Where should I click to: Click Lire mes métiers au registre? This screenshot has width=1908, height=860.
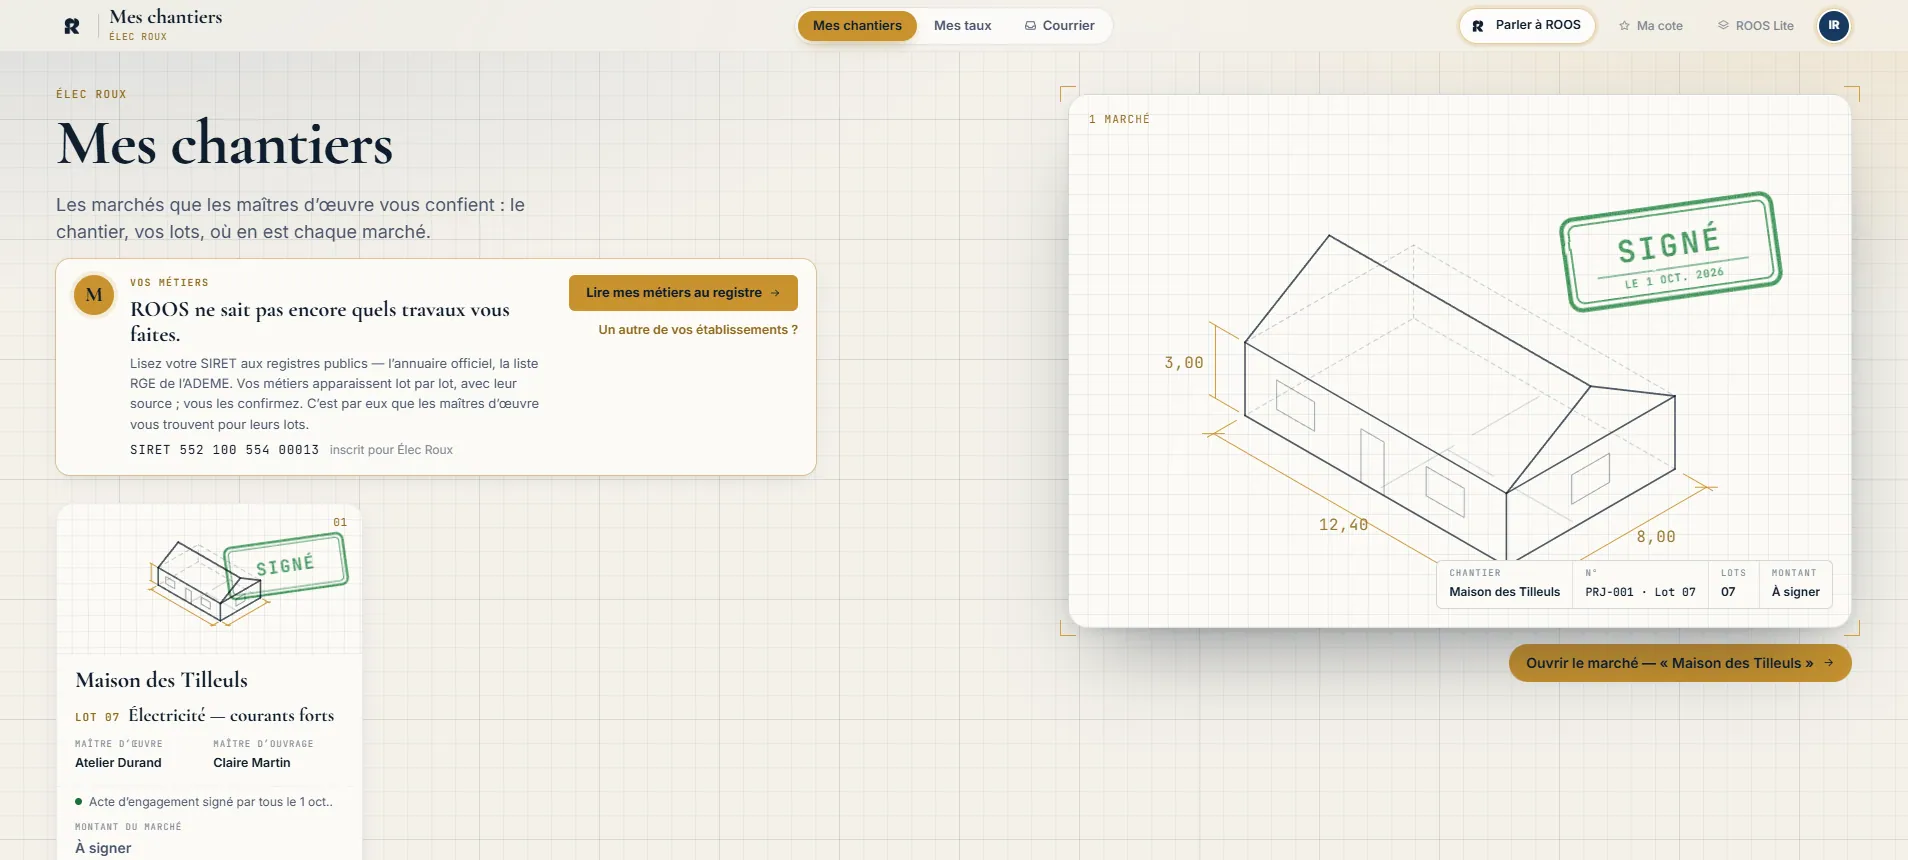[x=683, y=293]
